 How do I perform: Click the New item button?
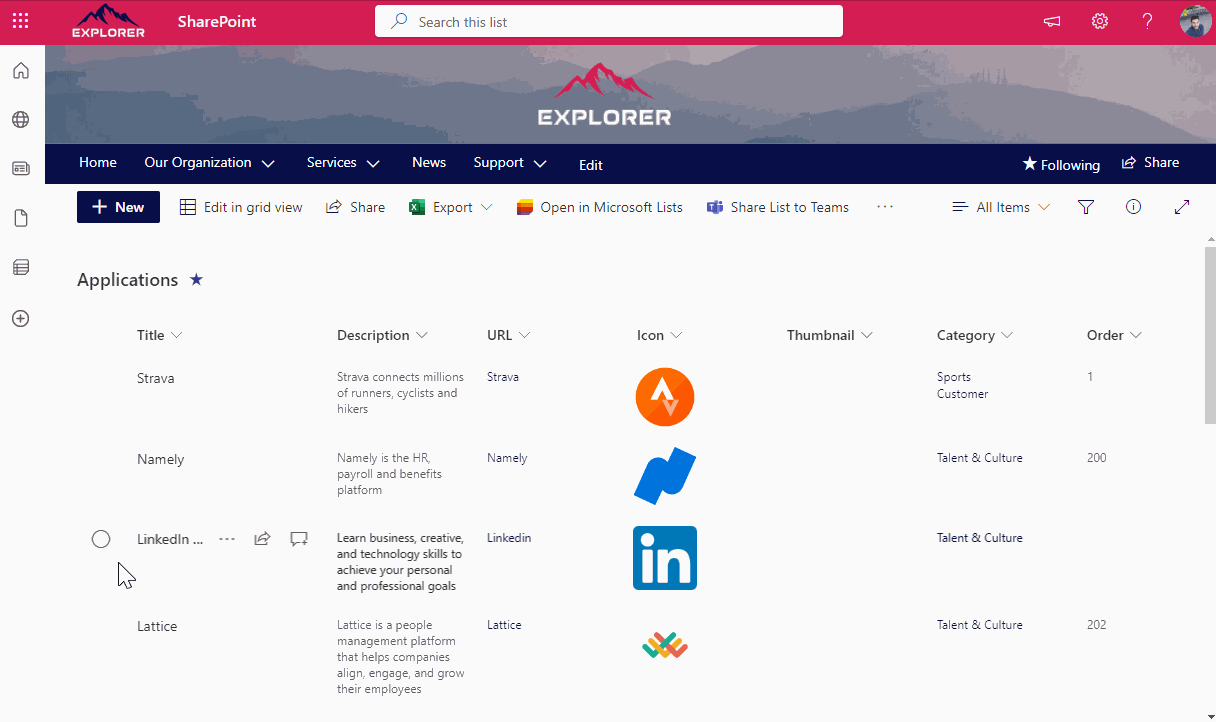[118, 207]
